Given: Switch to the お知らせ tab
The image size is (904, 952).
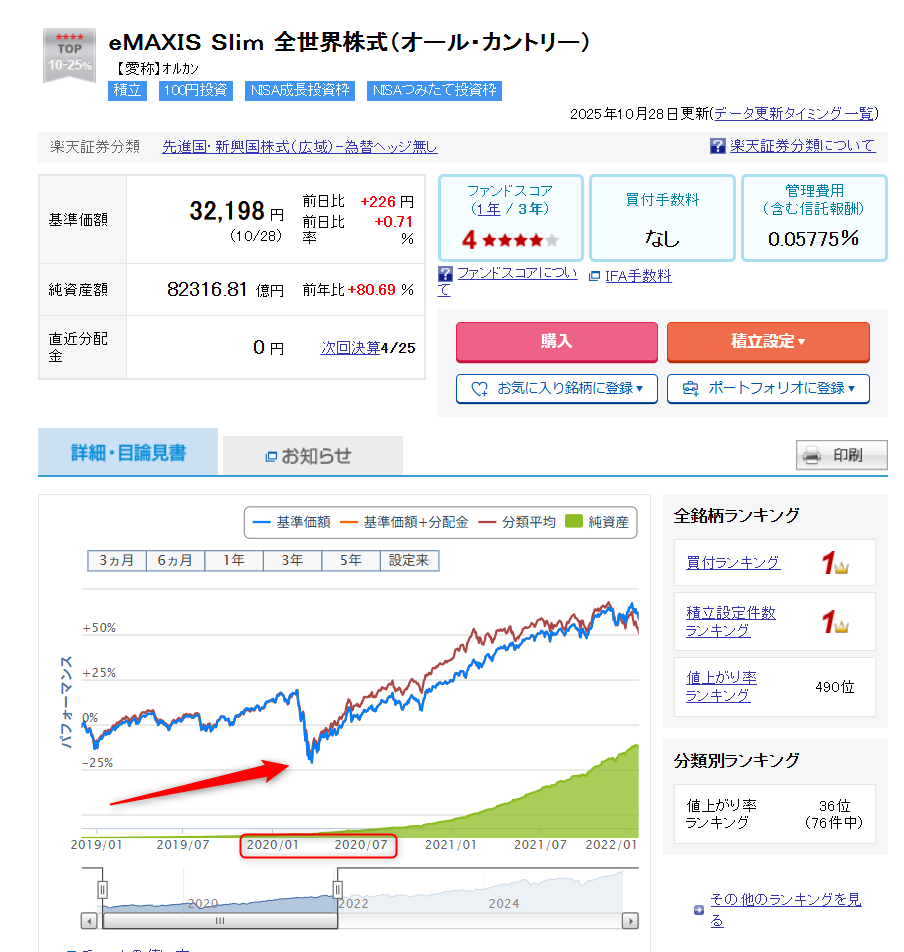Looking at the screenshot, I should coord(312,456).
